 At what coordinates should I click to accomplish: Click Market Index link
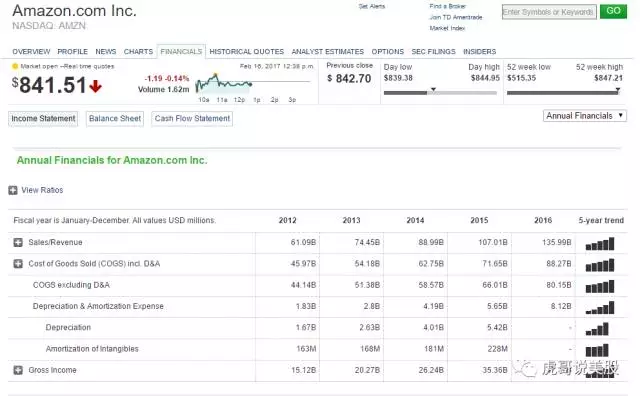[447, 28]
